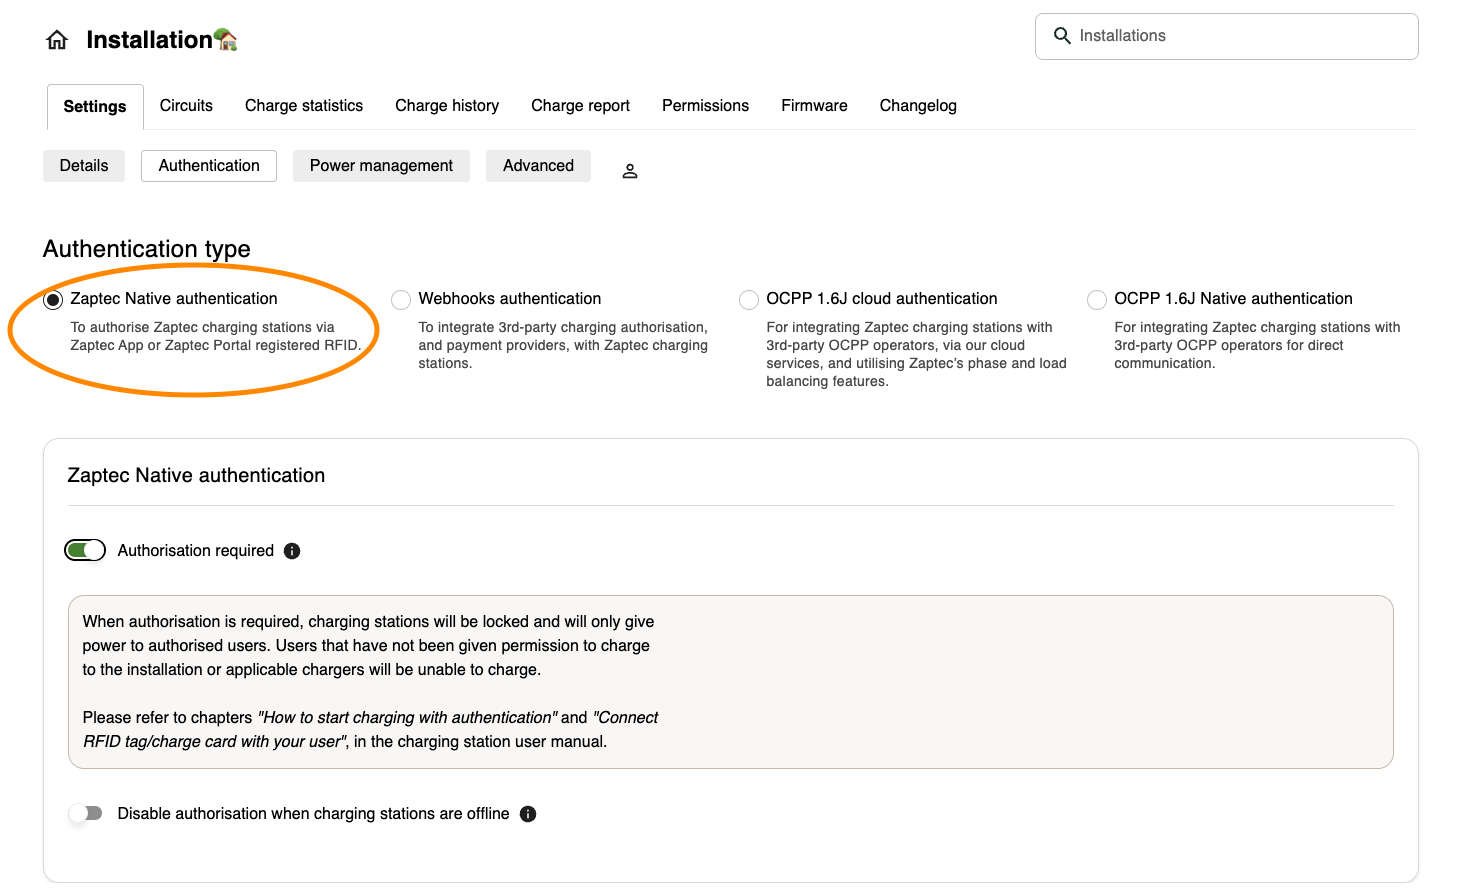Click the info icon beside Disable authorisation offline
Image resolution: width=1479 pixels, height=892 pixels.
click(x=528, y=814)
